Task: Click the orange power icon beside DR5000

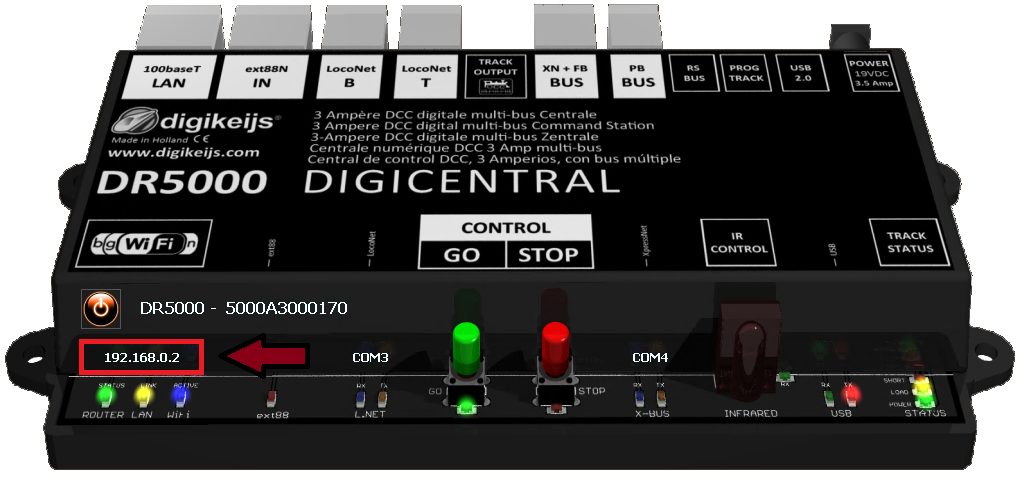Action: tap(100, 309)
